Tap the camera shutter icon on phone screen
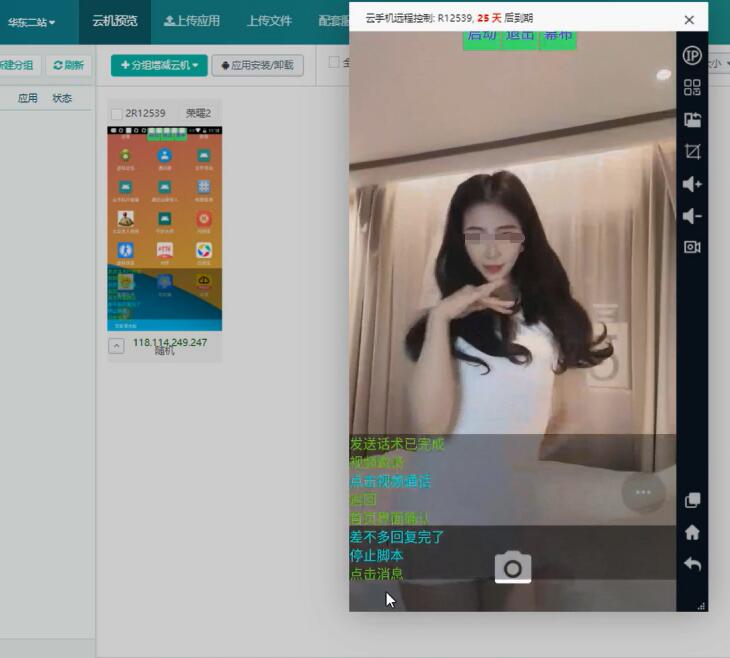This screenshot has height=658, width=730. (513, 567)
